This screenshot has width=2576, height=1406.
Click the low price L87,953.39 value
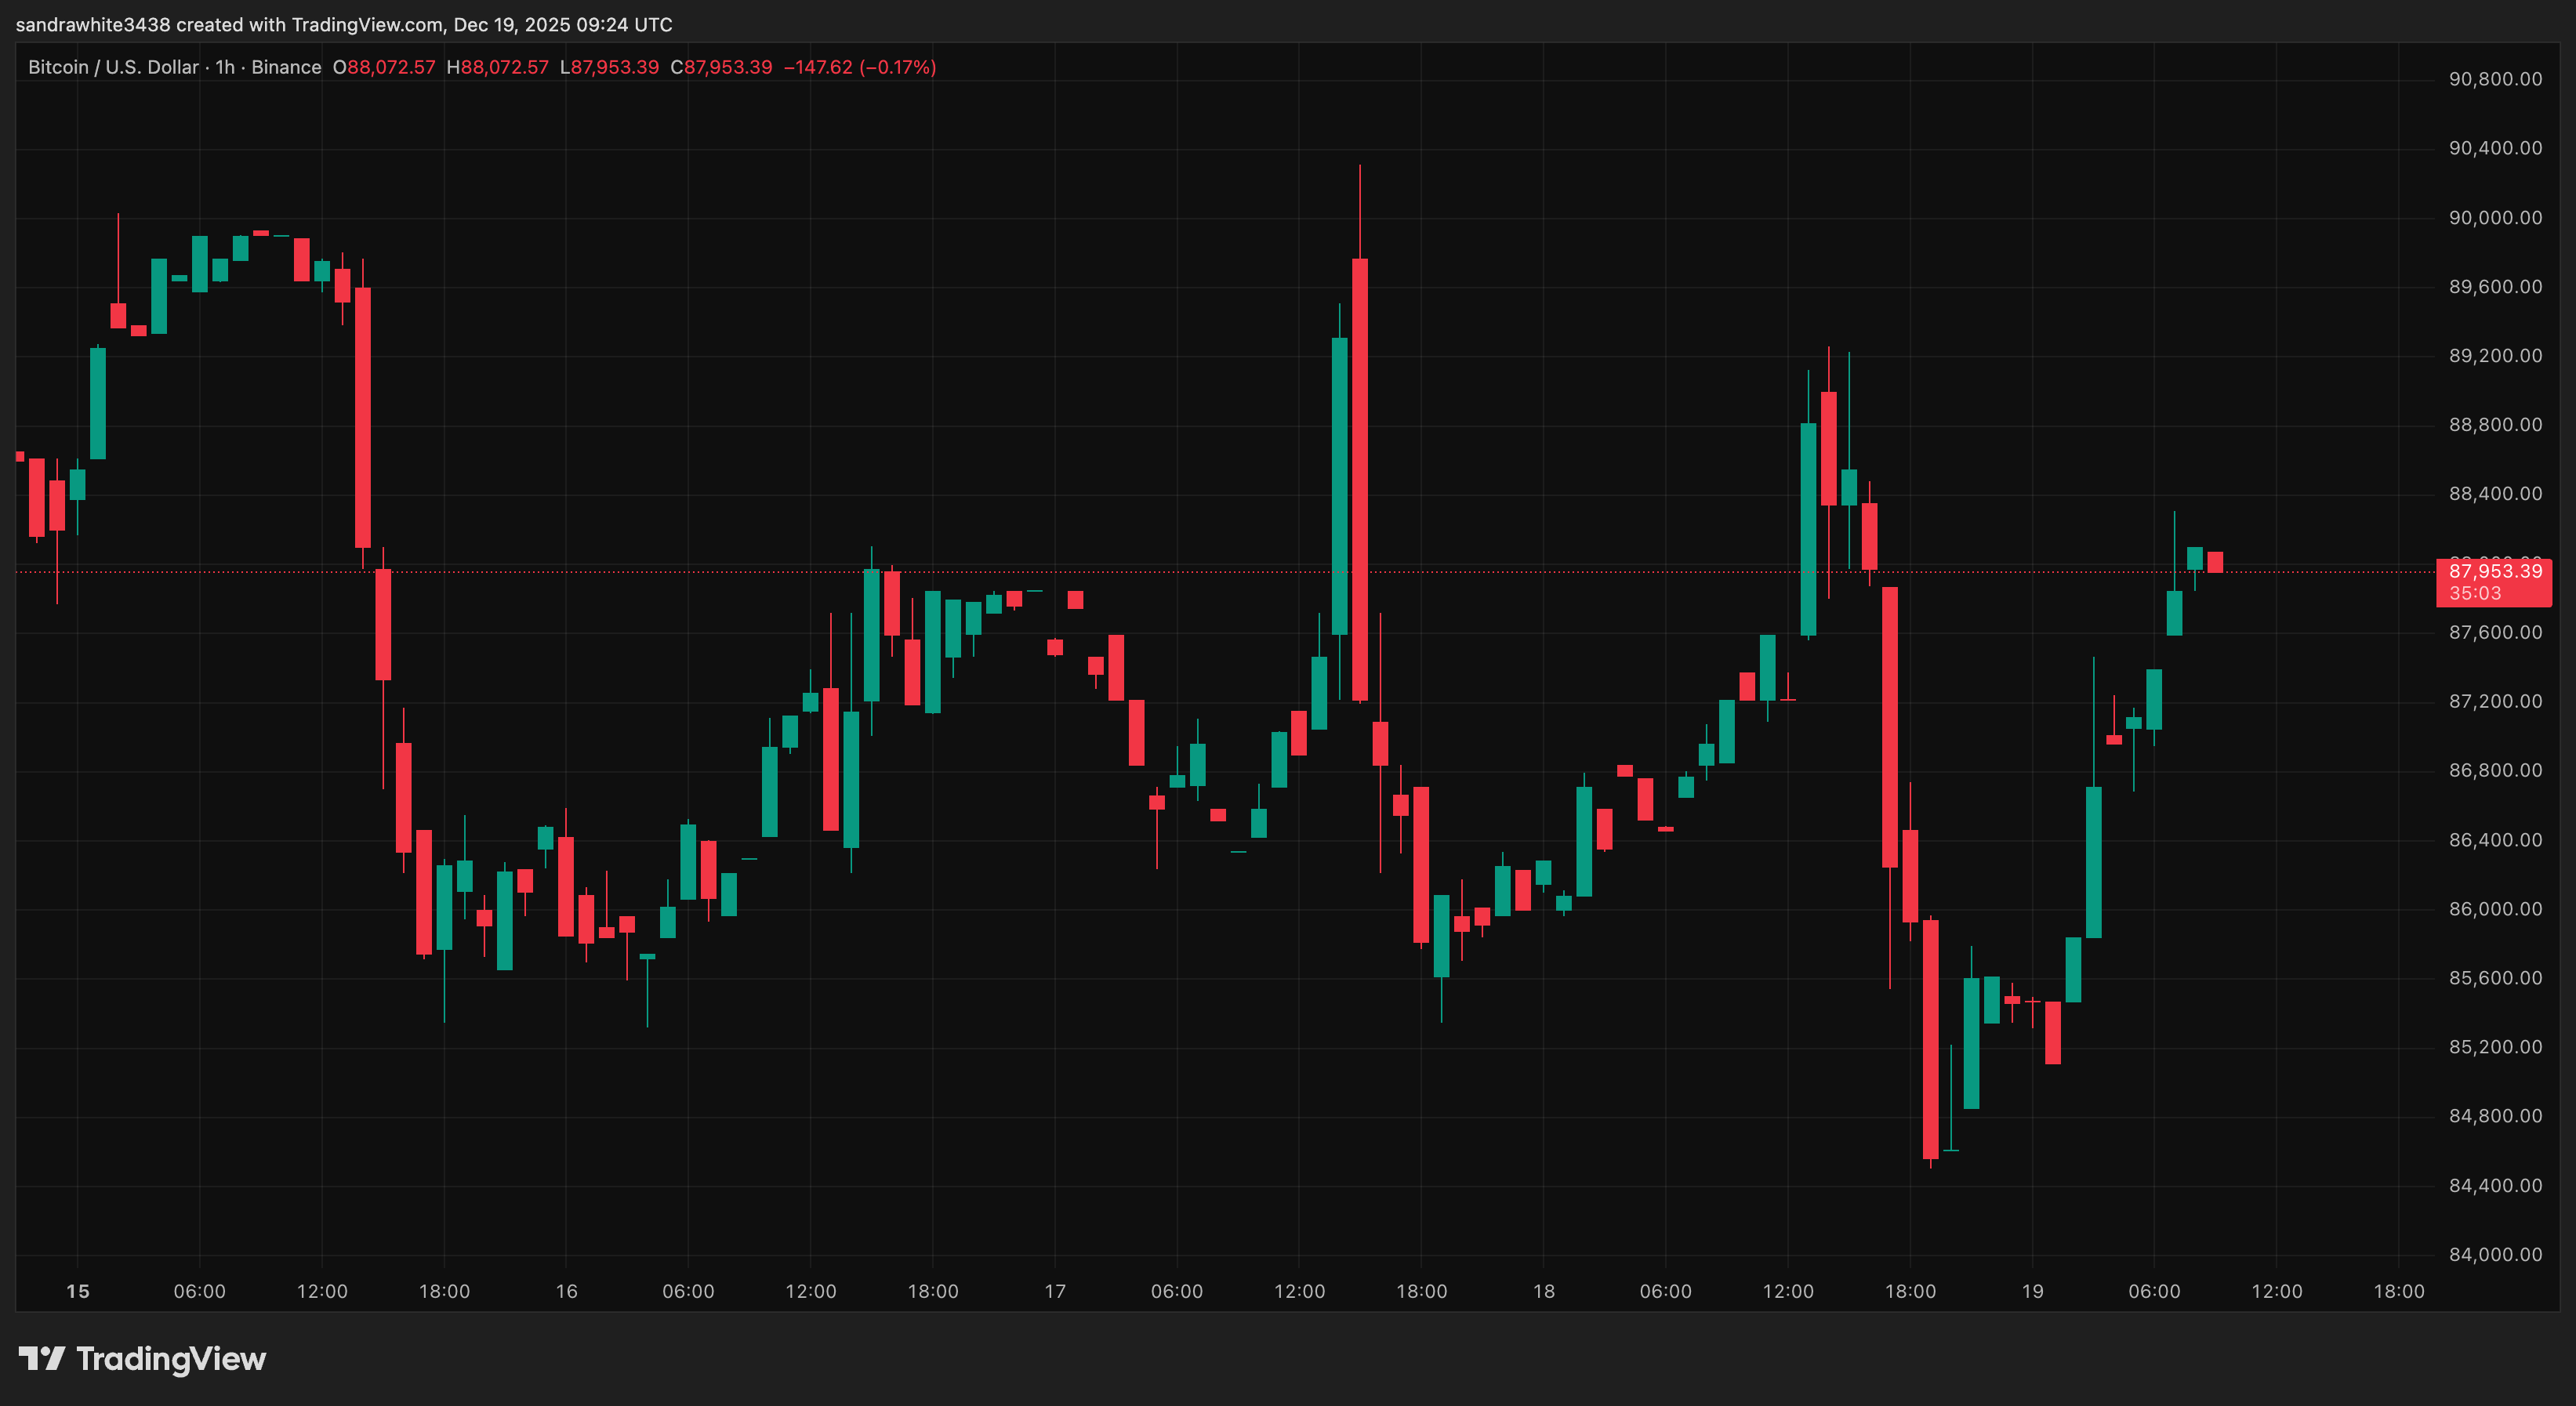click(x=611, y=67)
